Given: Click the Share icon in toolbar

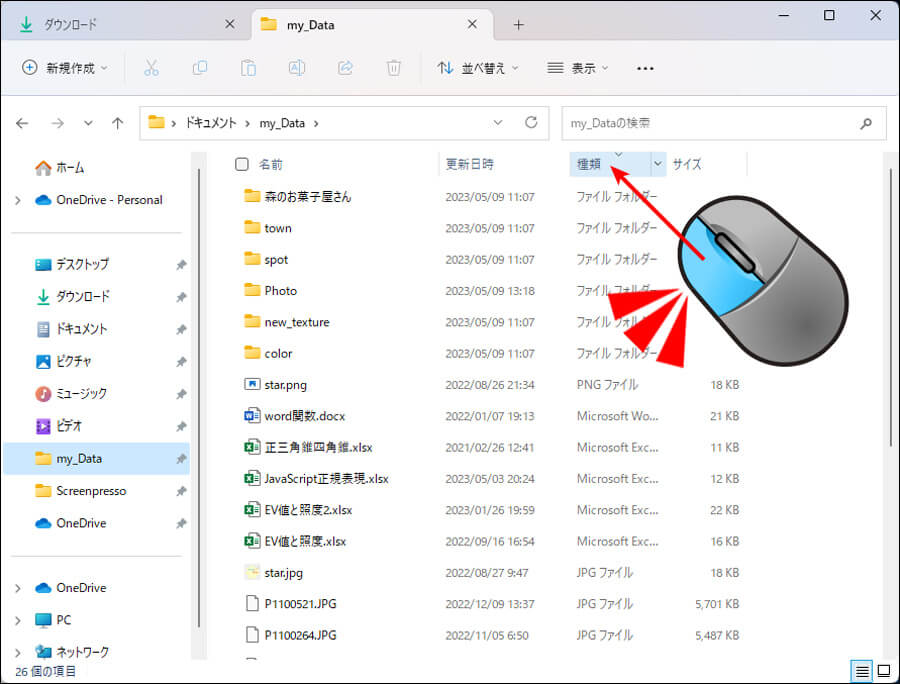Looking at the screenshot, I should tap(345, 68).
